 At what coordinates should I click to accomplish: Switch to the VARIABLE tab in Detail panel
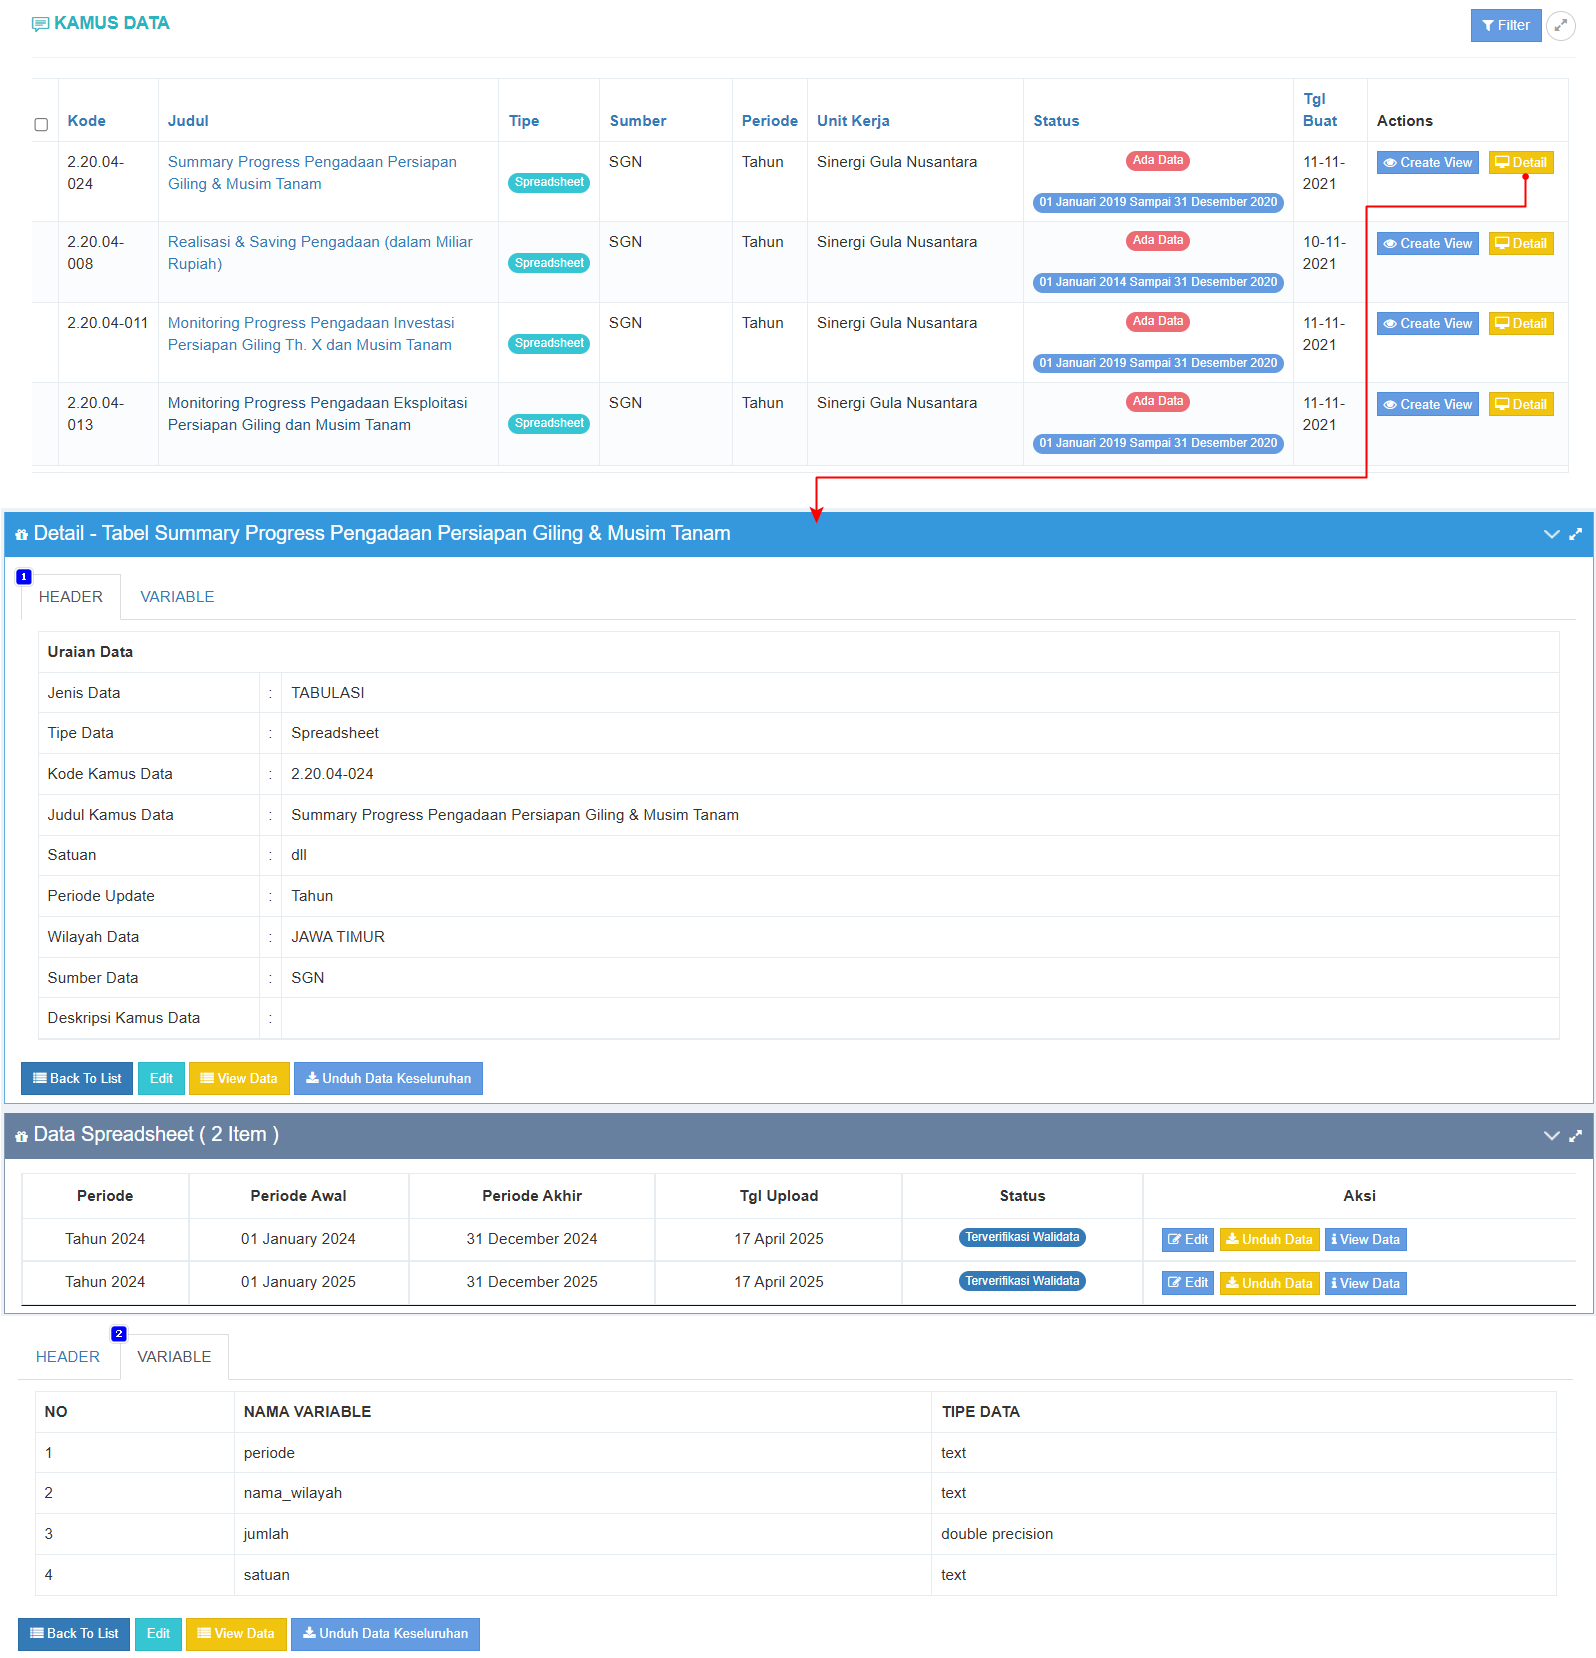177,597
